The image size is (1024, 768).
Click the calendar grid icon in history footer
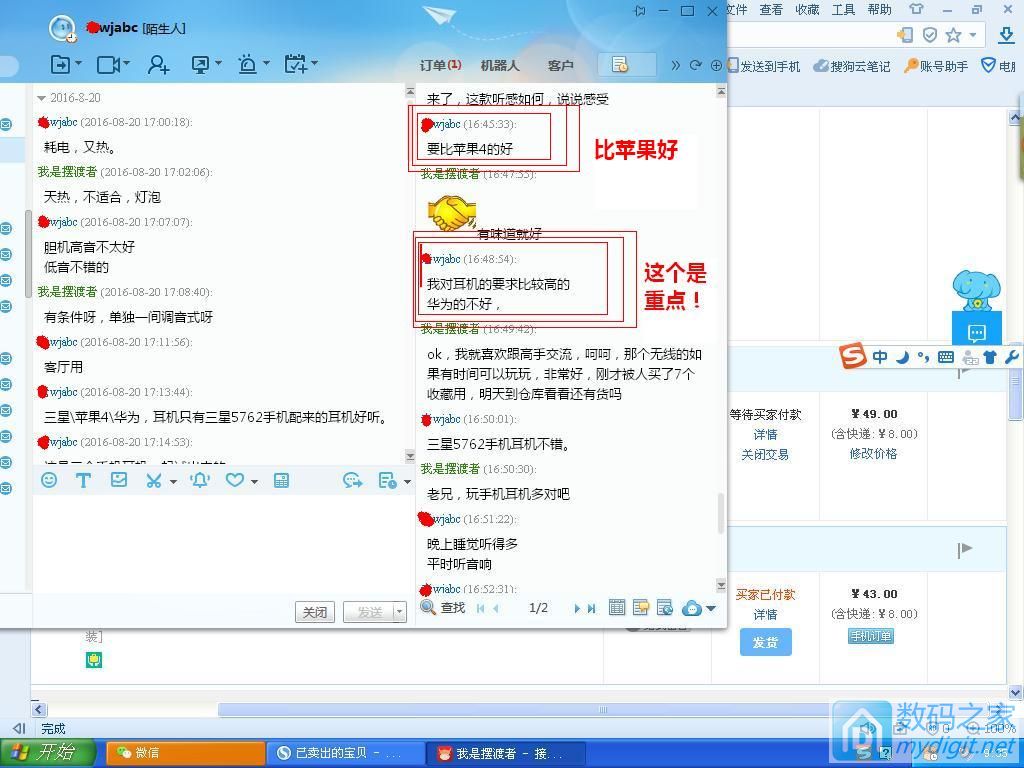pyautogui.click(x=616, y=608)
